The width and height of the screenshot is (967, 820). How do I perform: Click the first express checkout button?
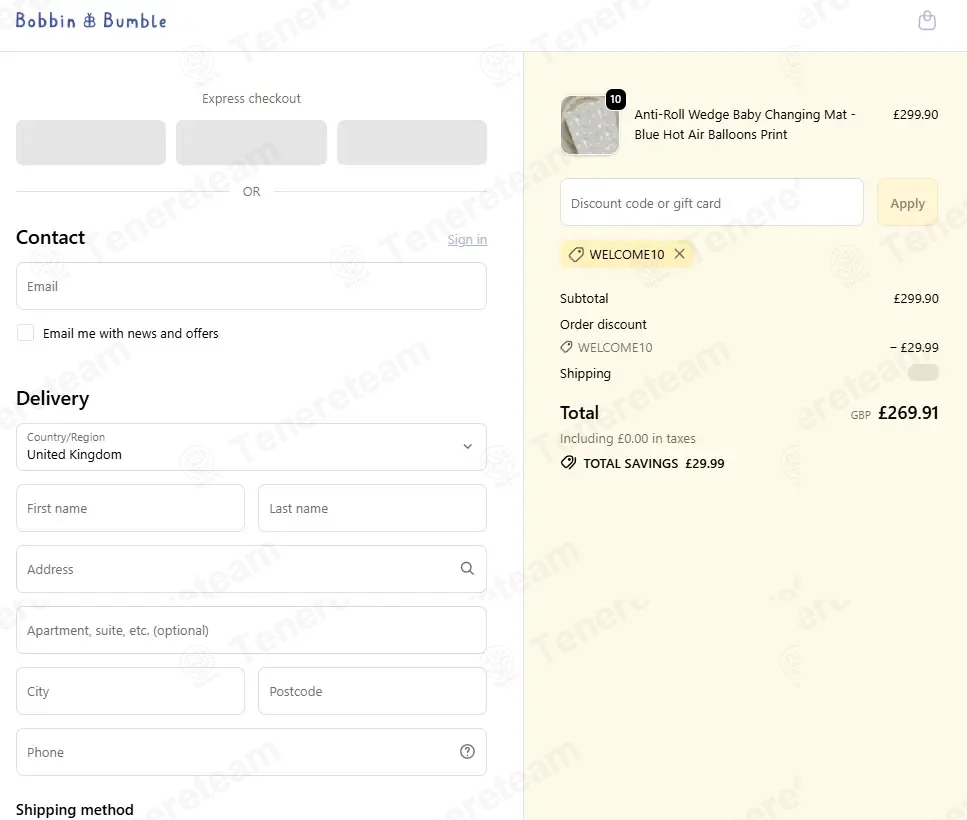pyautogui.click(x=91, y=143)
